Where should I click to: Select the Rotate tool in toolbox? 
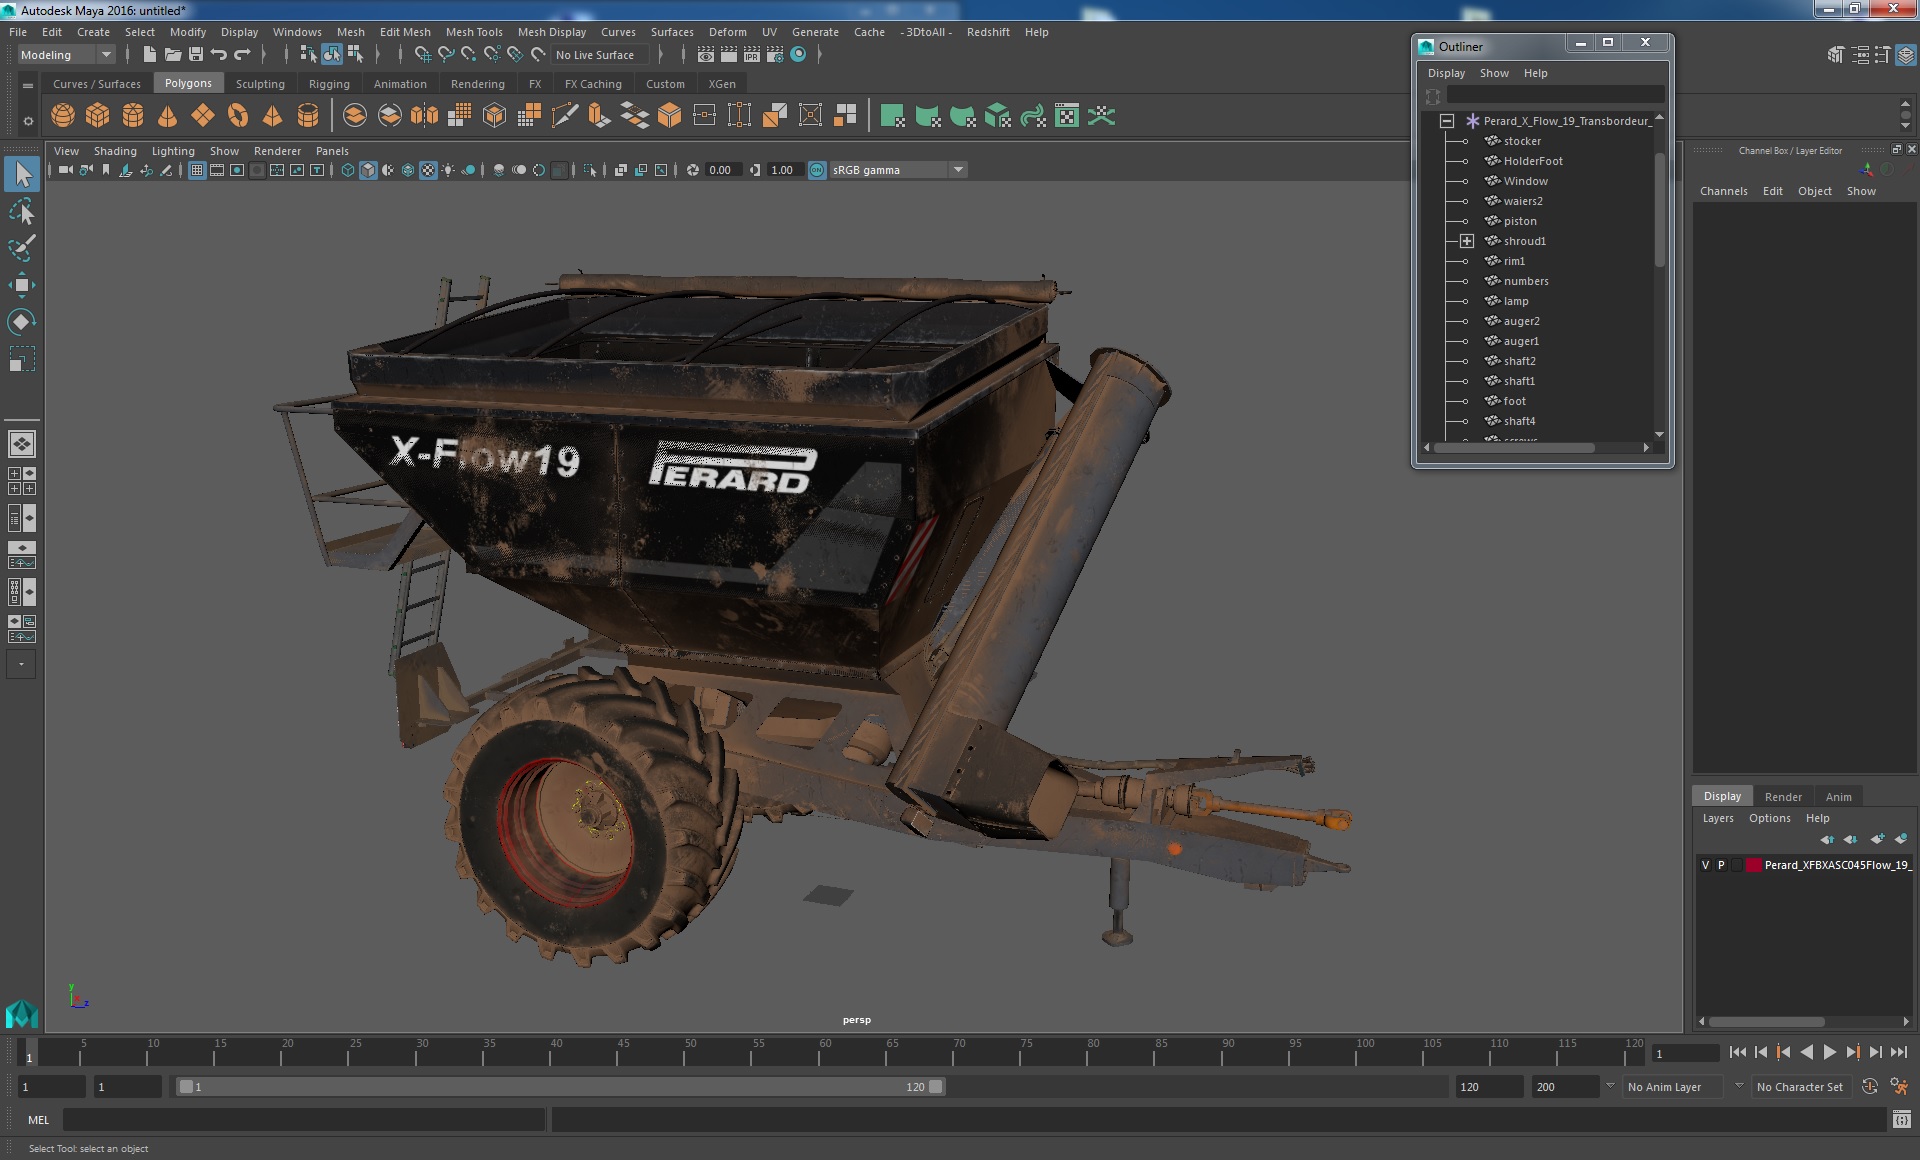(x=22, y=322)
